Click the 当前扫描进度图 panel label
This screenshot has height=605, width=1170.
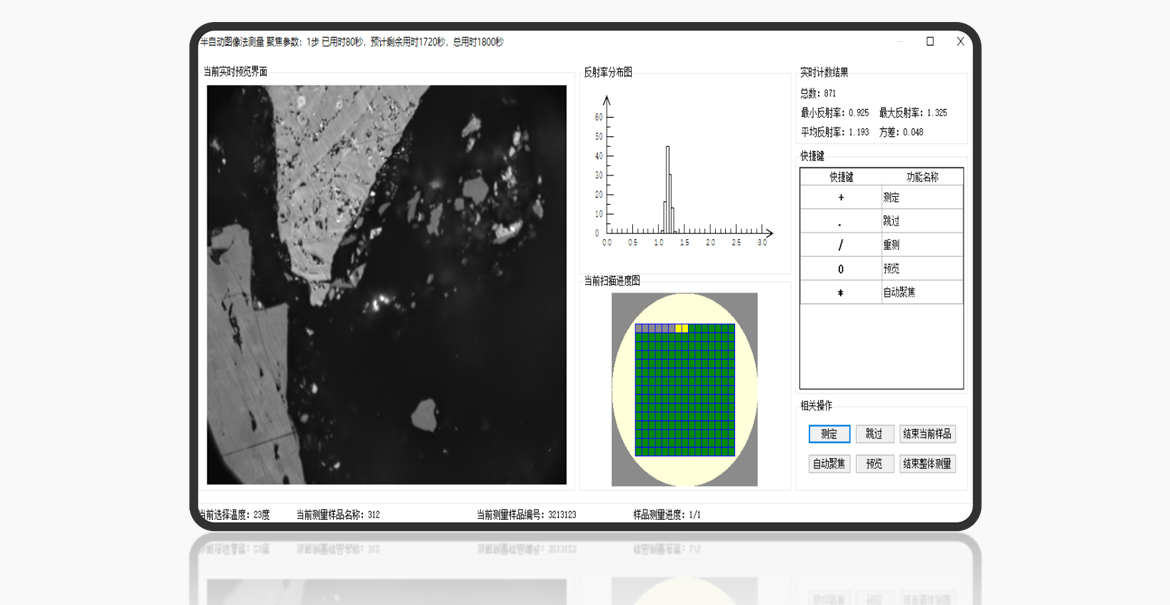point(612,280)
